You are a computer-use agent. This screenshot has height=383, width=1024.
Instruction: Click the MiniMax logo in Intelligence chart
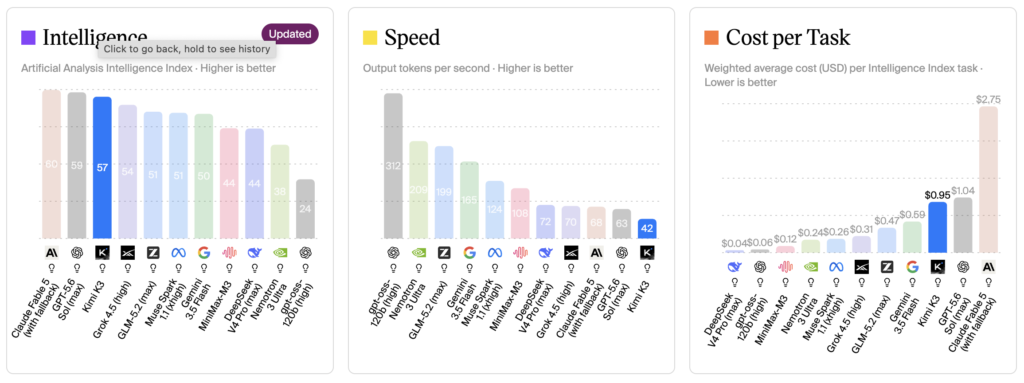[229, 252]
